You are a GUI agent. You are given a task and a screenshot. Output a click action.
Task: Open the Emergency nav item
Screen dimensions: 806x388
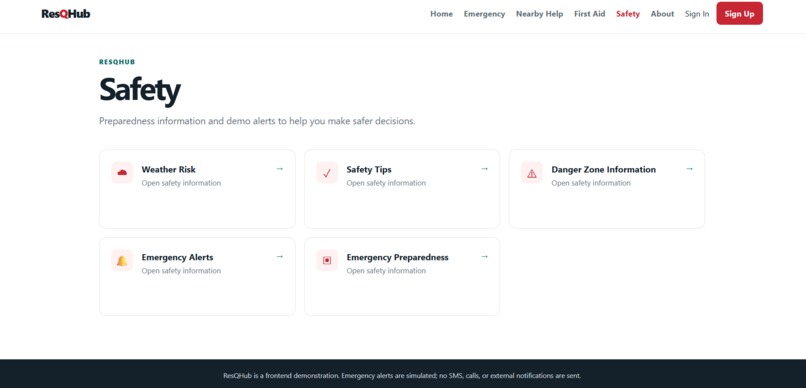484,14
